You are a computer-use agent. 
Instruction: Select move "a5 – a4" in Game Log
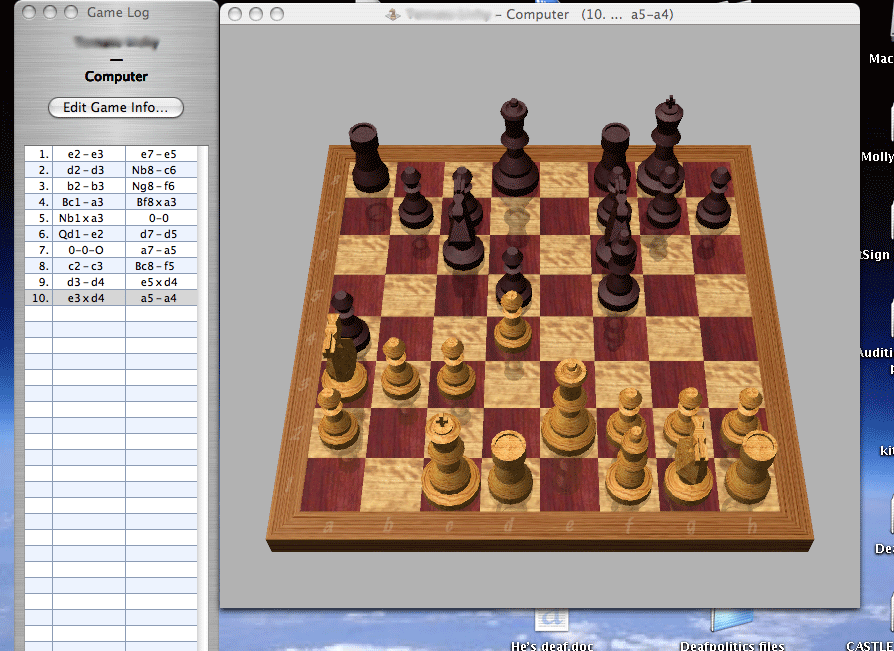tap(159, 298)
